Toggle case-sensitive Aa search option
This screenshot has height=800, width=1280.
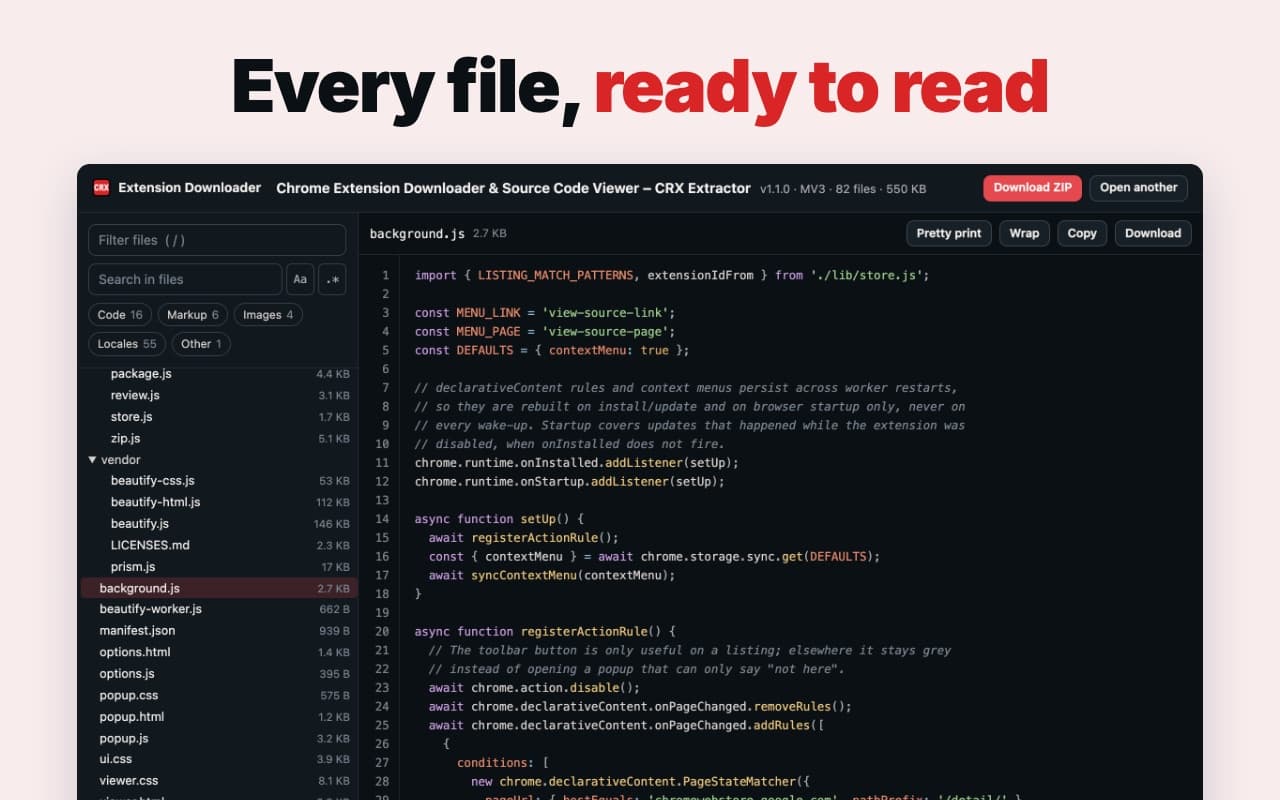tap(300, 279)
